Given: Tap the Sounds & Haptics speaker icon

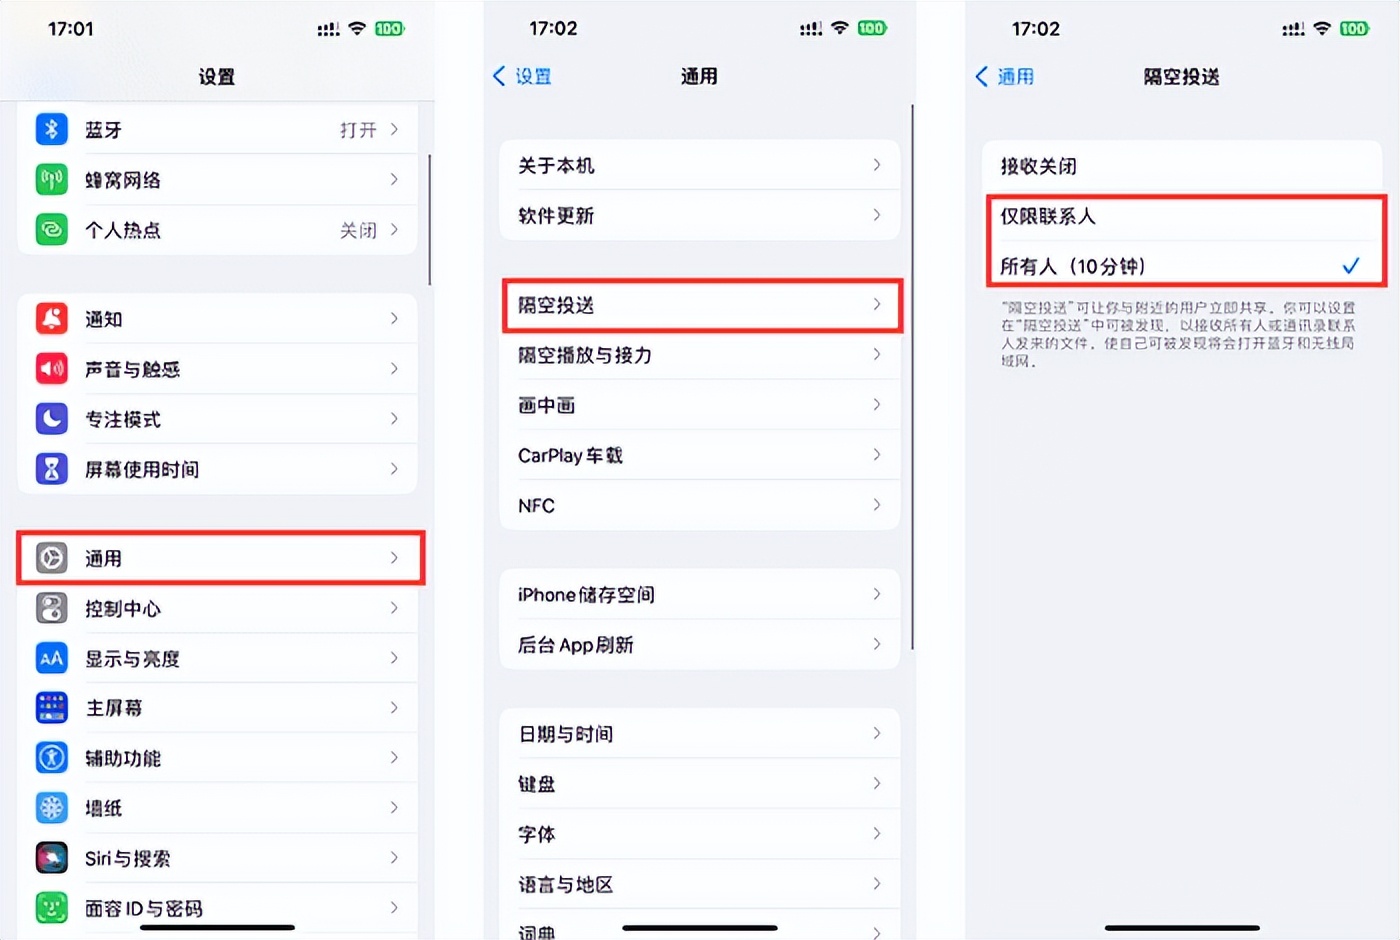Looking at the screenshot, I should (52, 368).
